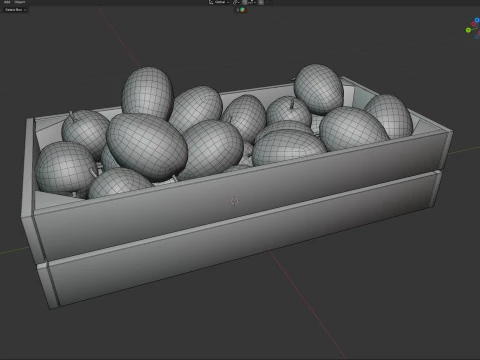The height and width of the screenshot is (360, 480).
Task: Open the pivot point dropdown
Action: 236,2
